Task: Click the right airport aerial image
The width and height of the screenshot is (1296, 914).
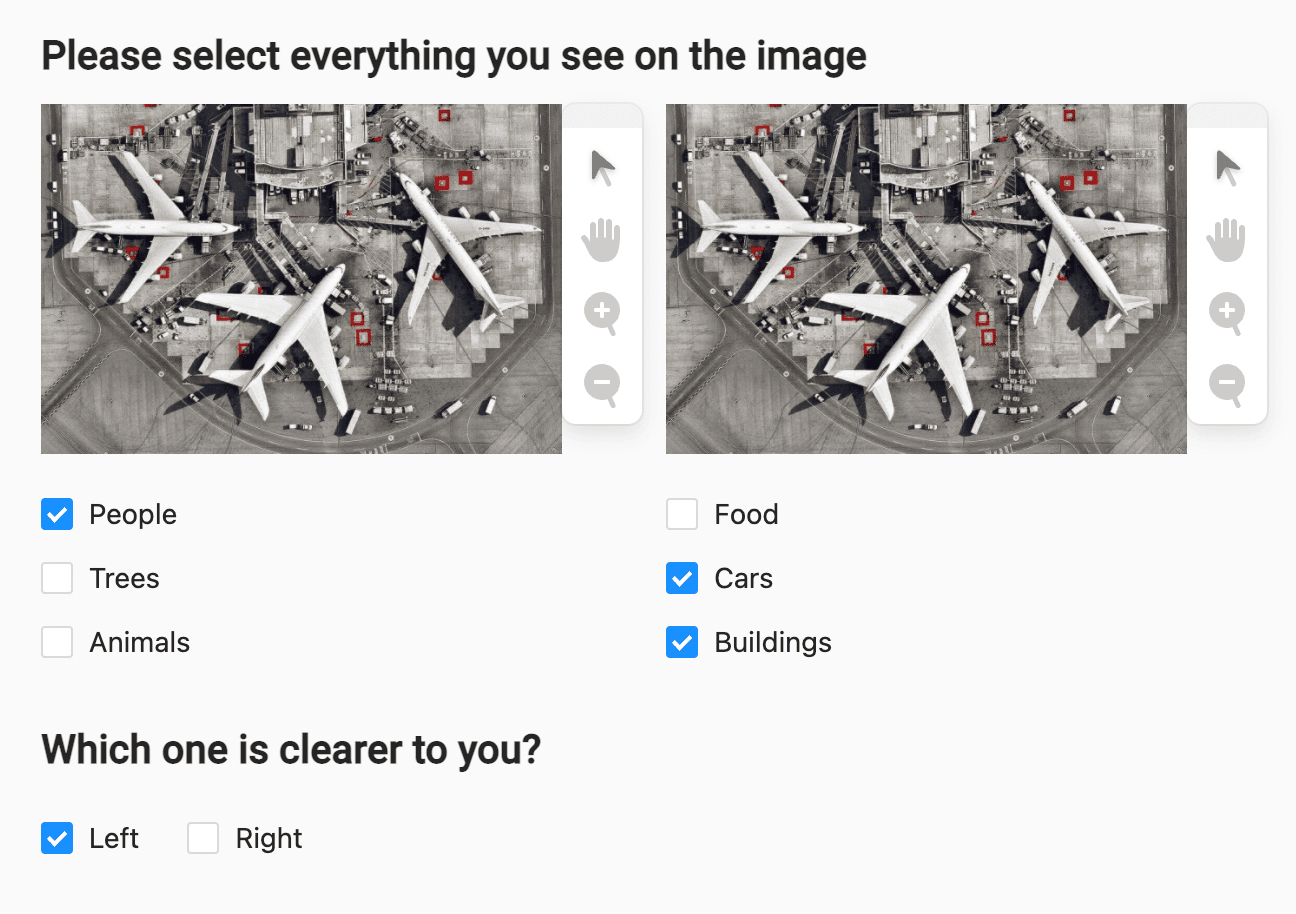Action: (926, 279)
